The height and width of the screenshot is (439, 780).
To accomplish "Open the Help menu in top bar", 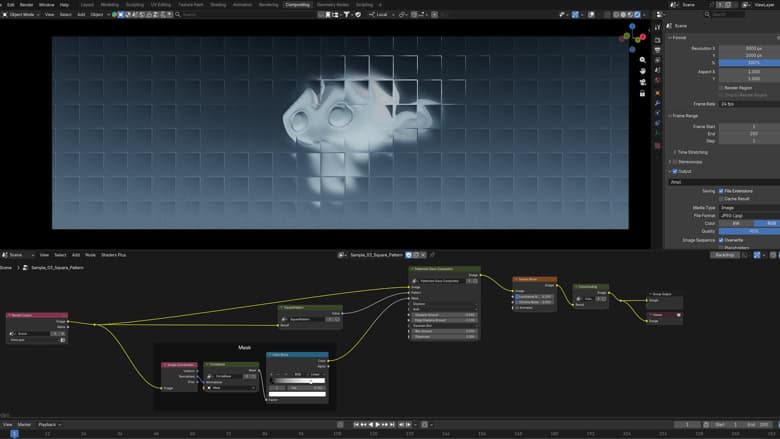I will [x=64, y=4].
